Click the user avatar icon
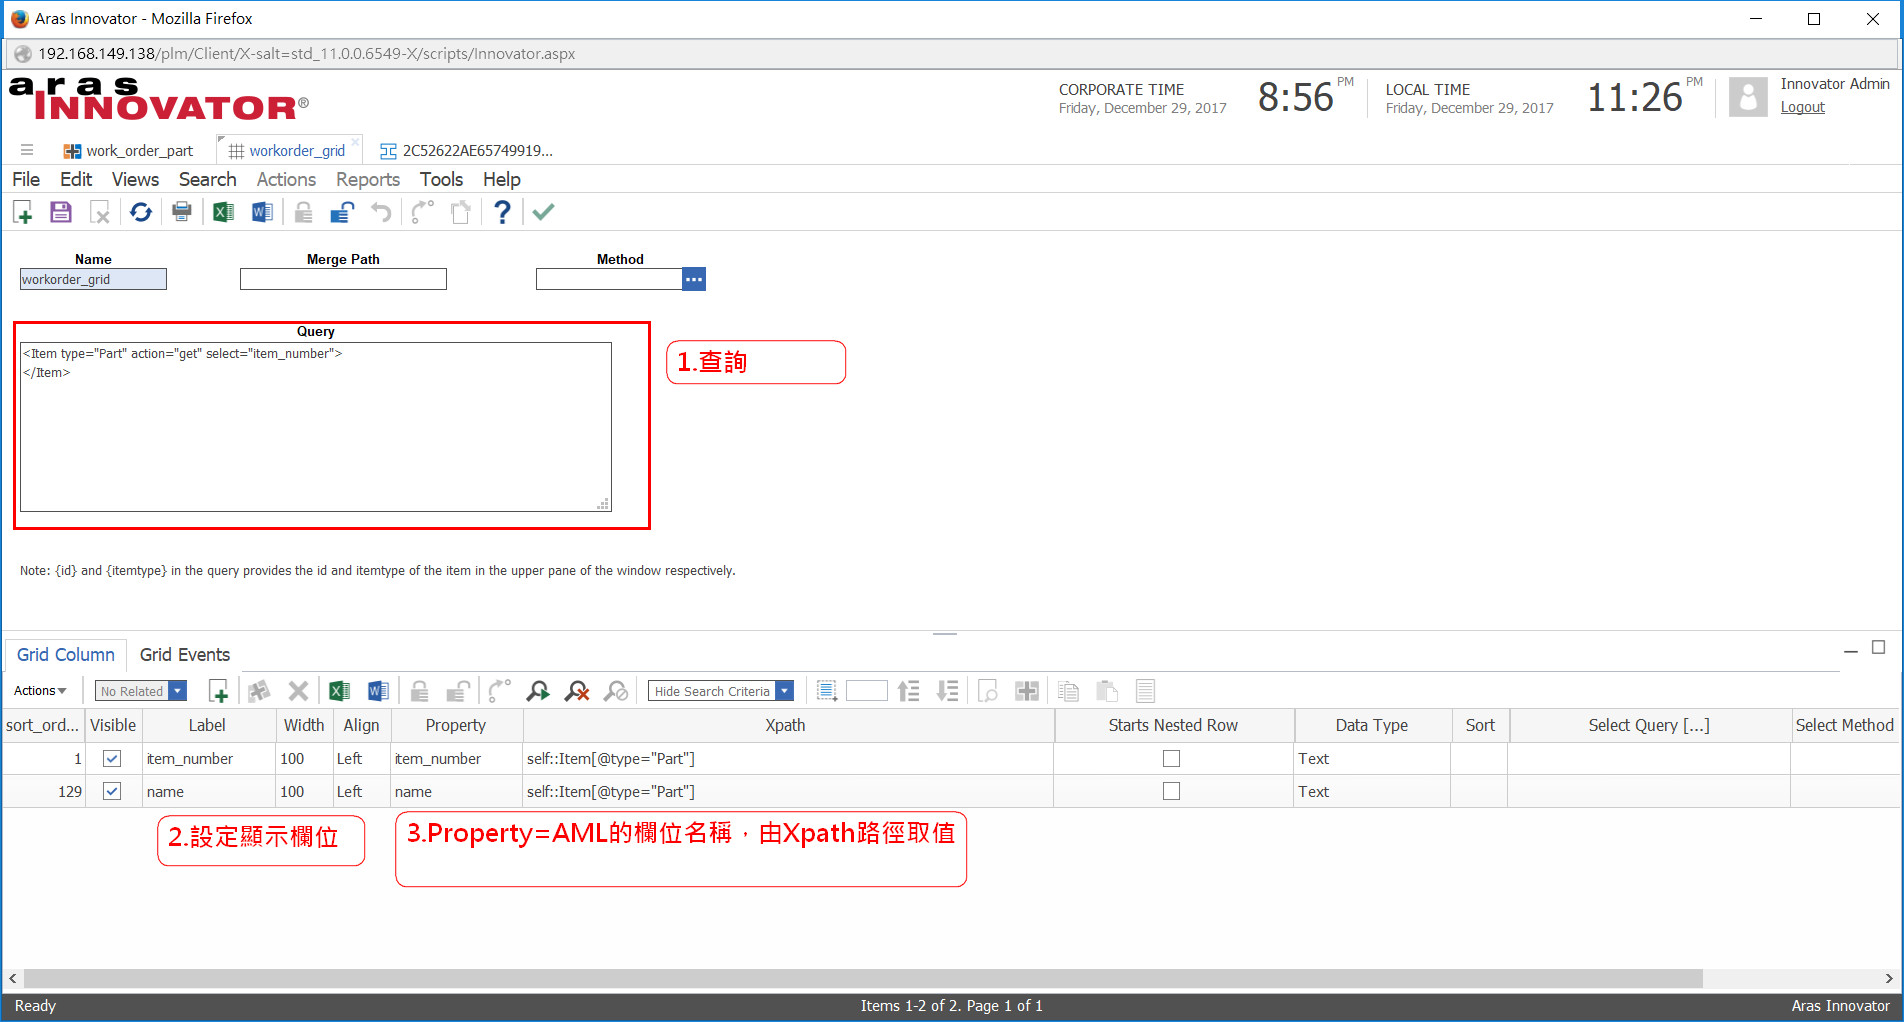This screenshot has width=1904, height=1022. pyautogui.click(x=1748, y=97)
